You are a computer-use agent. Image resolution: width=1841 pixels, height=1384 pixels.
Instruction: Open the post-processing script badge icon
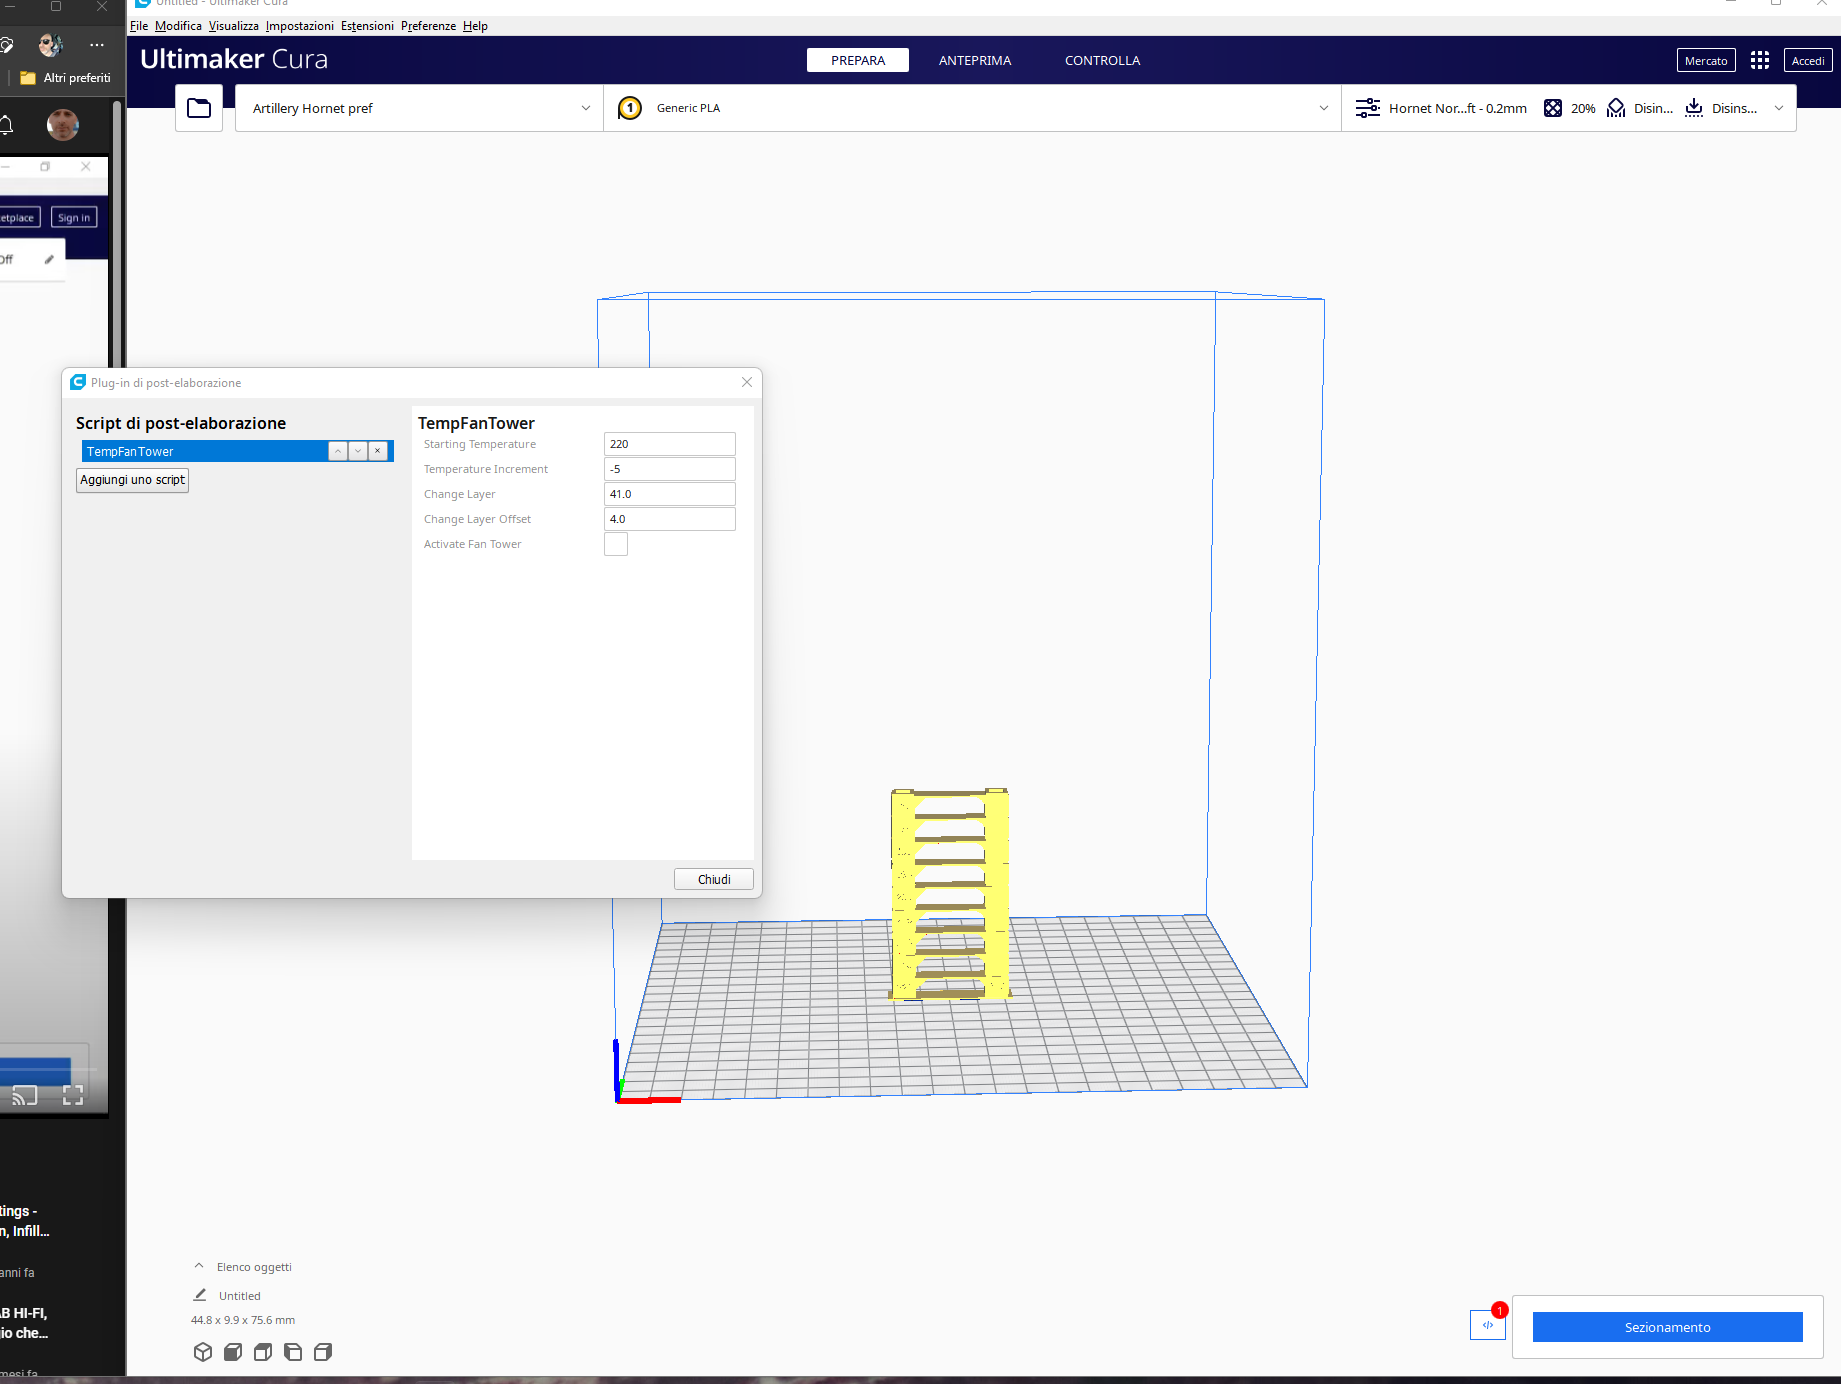[x=1488, y=1325]
